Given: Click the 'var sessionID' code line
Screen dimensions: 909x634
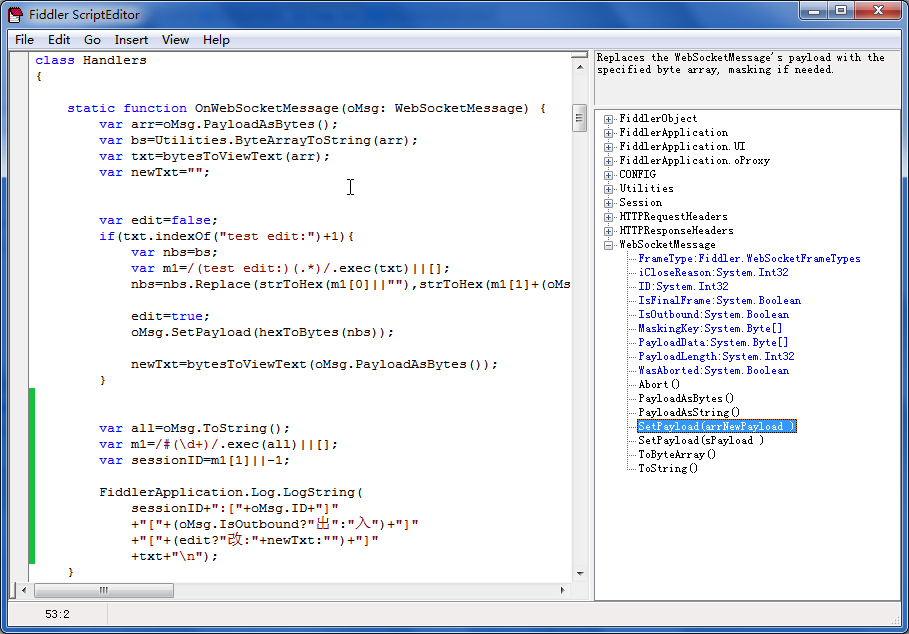Looking at the screenshot, I should click(x=194, y=460).
